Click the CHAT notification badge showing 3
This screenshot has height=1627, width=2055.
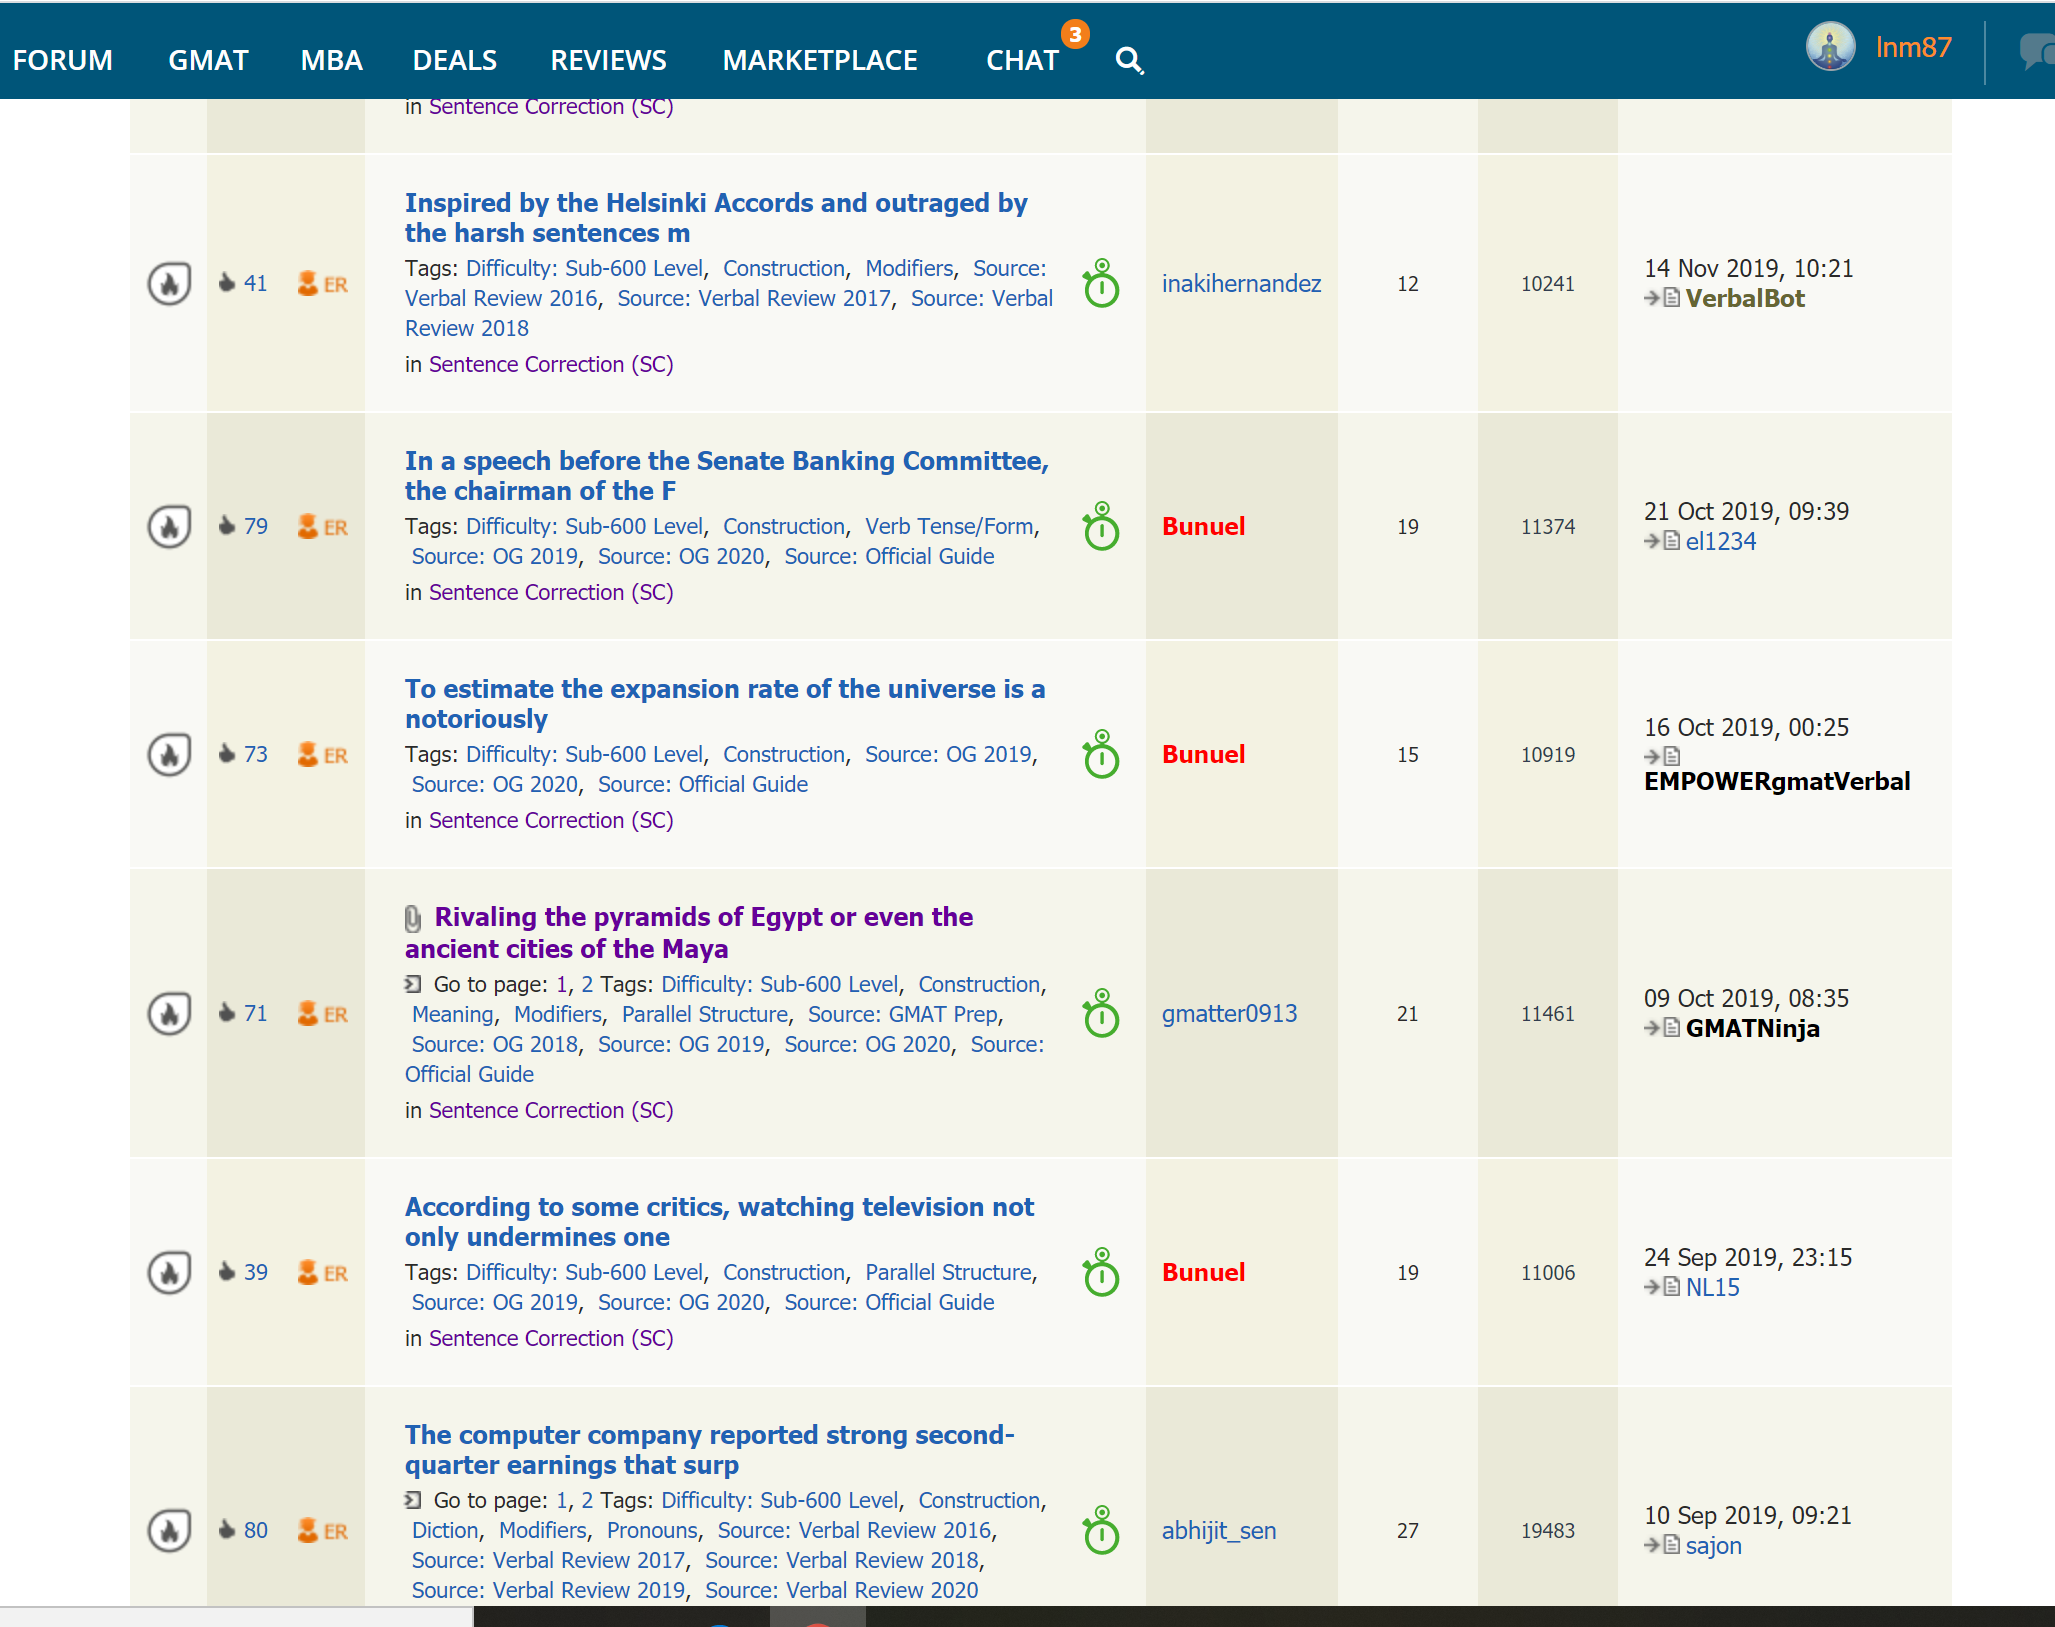pos(1075,35)
